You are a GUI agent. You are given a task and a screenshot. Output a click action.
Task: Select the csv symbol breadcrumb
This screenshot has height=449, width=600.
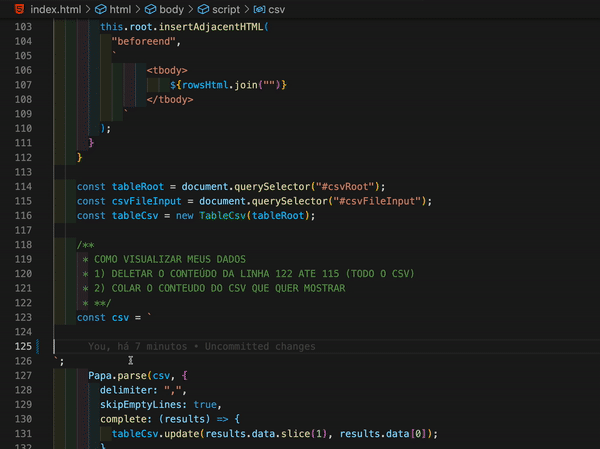click(x=277, y=10)
